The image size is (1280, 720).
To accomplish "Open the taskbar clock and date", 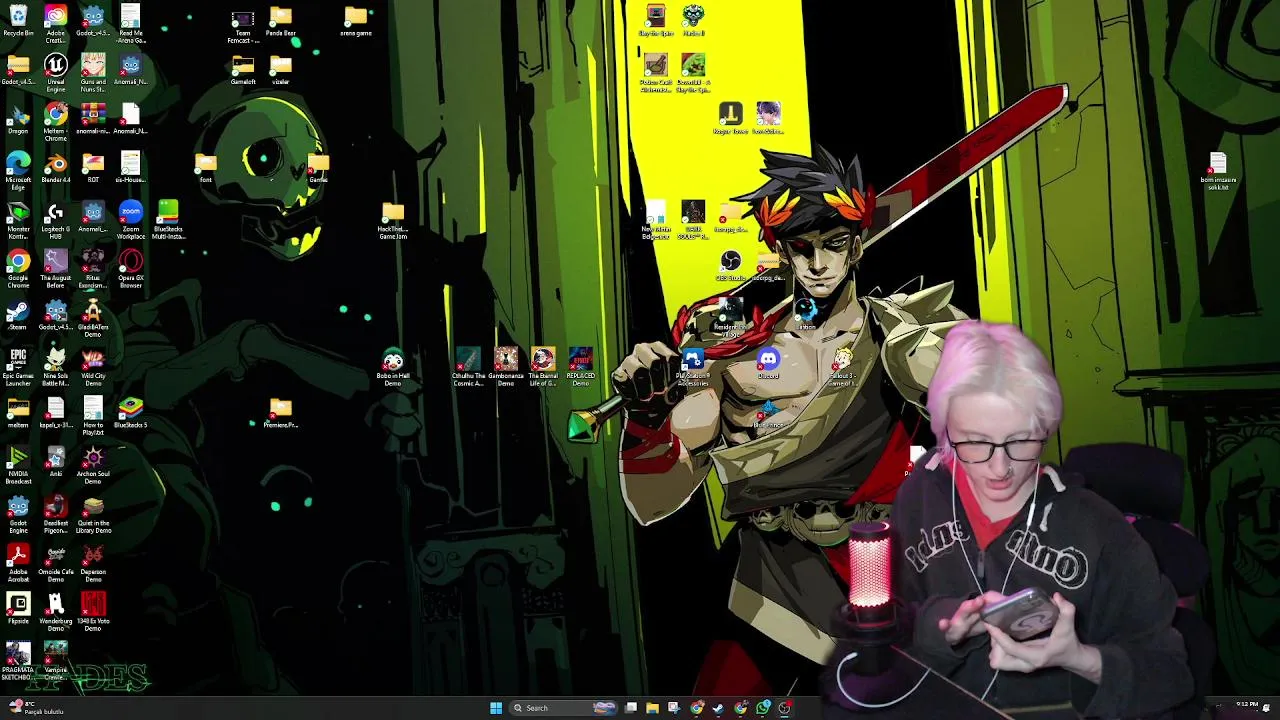I will [1247, 707].
